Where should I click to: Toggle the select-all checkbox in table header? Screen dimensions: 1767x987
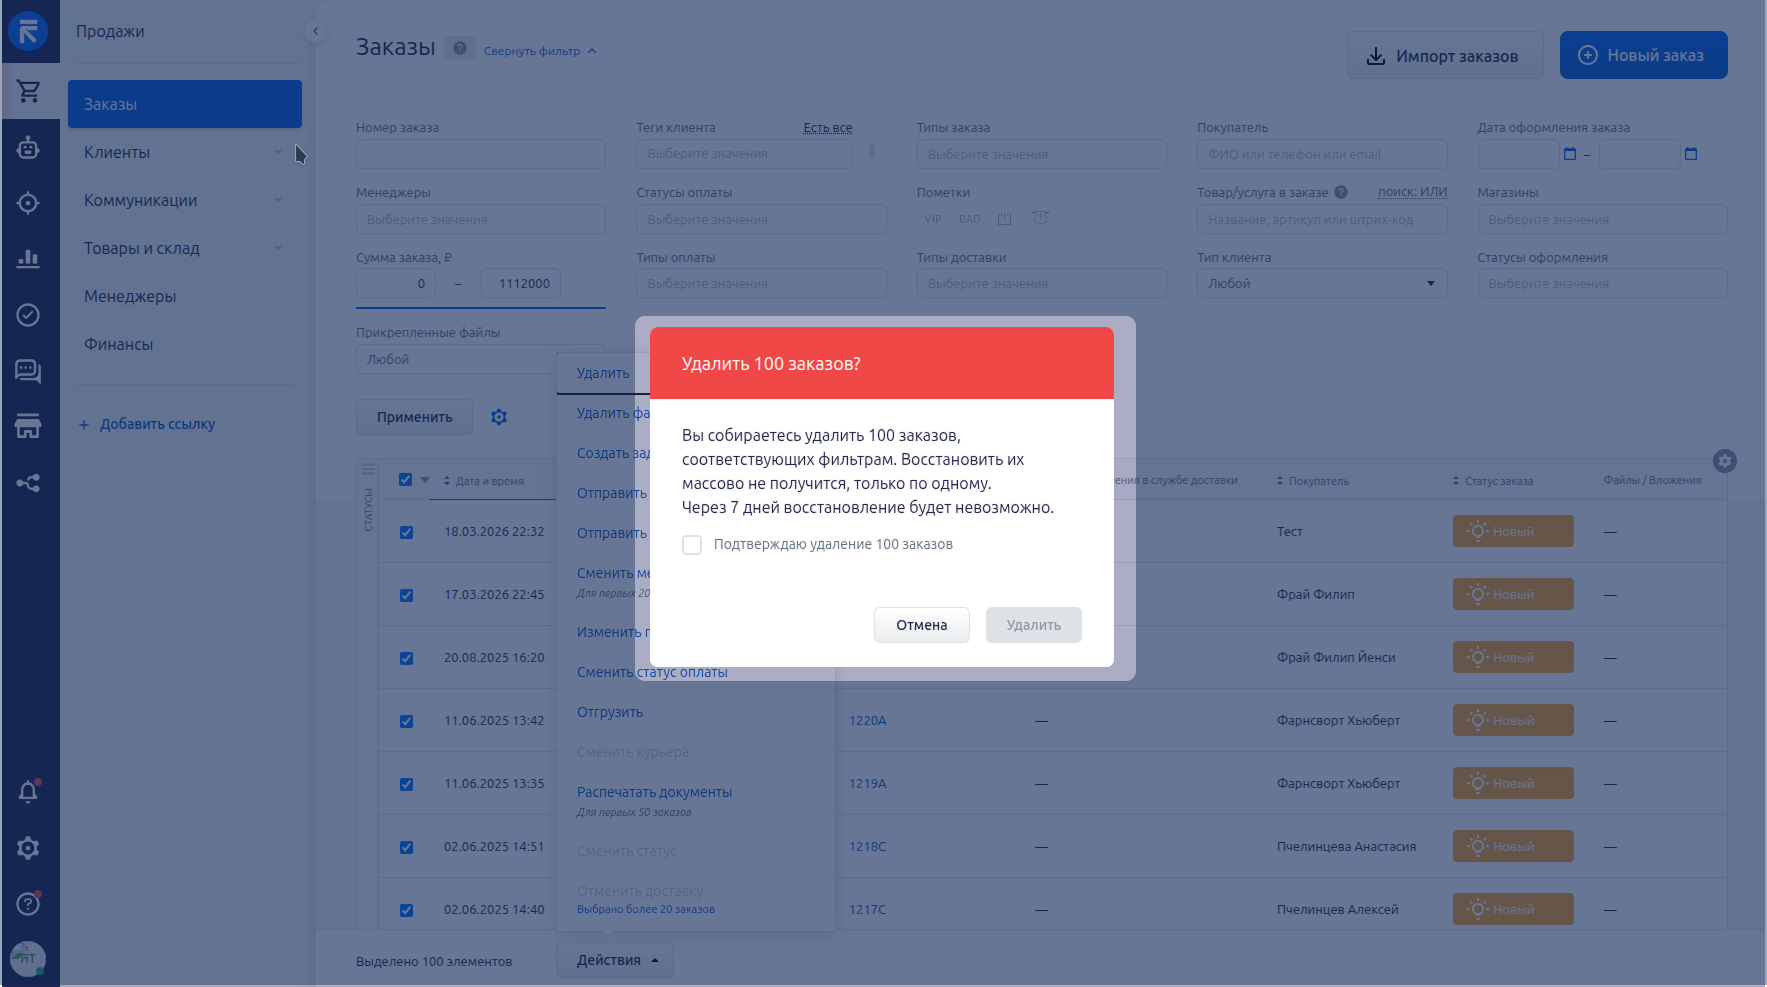coord(405,480)
